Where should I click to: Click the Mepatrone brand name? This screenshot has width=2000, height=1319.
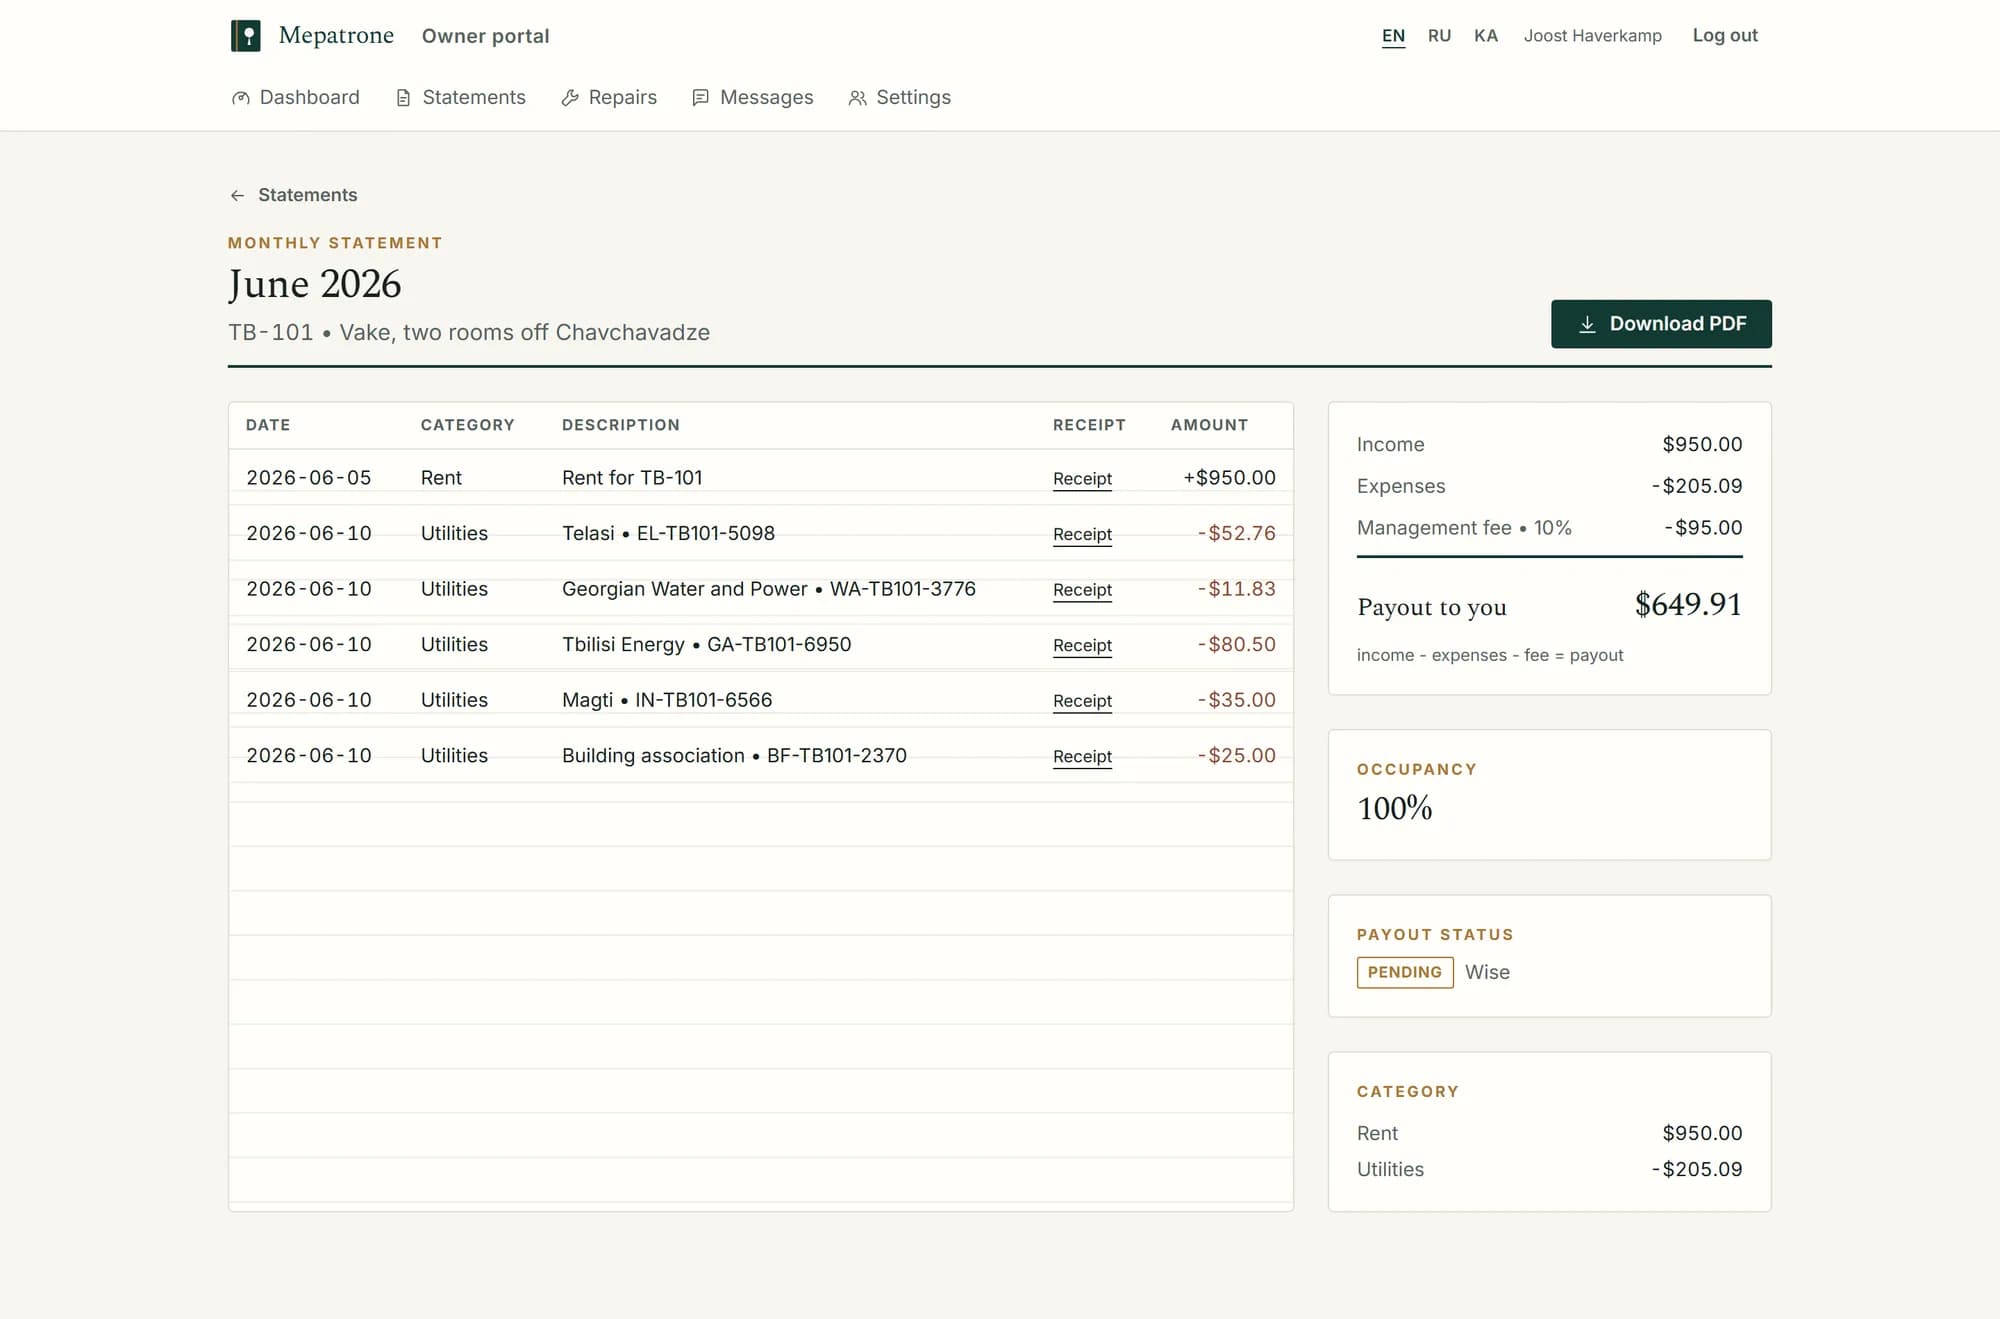point(336,35)
